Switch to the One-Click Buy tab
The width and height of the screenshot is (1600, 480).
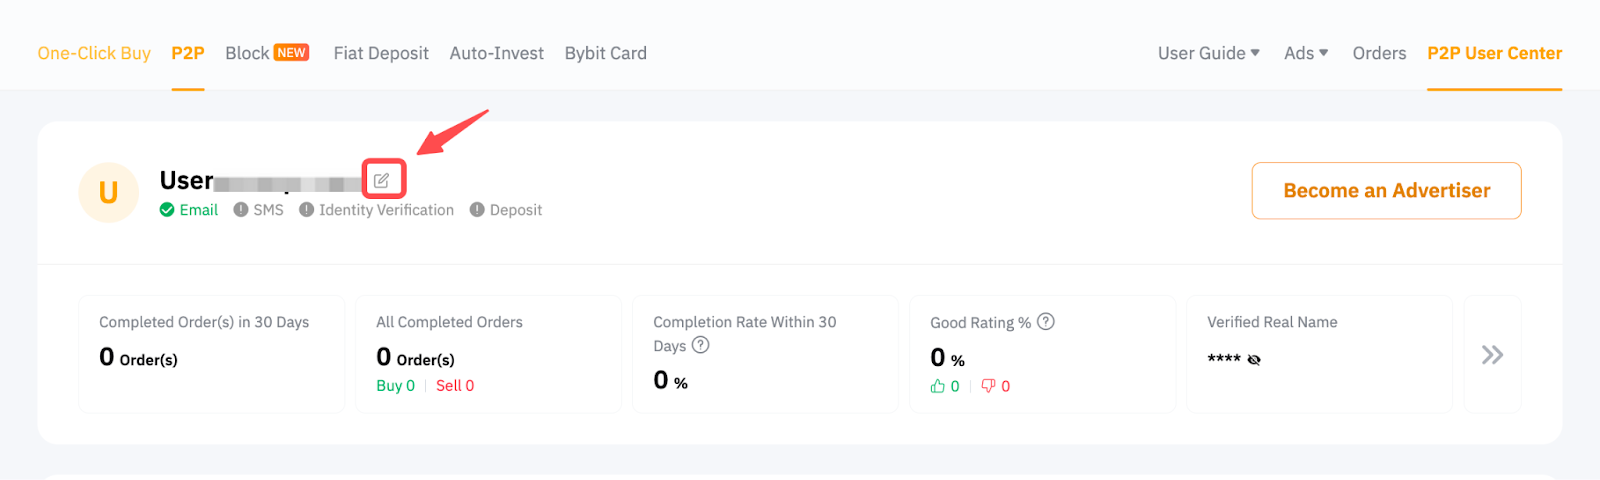94,53
